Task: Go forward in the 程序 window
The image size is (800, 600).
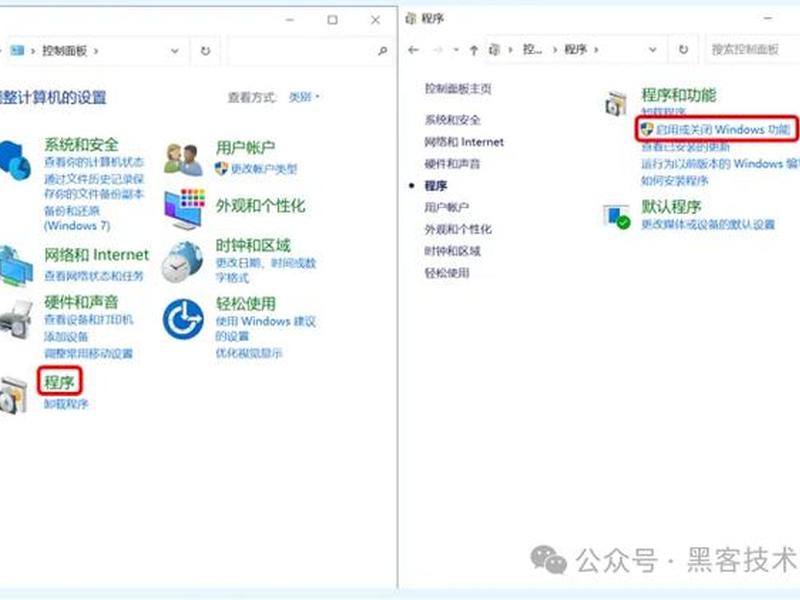Action: (x=437, y=49)
